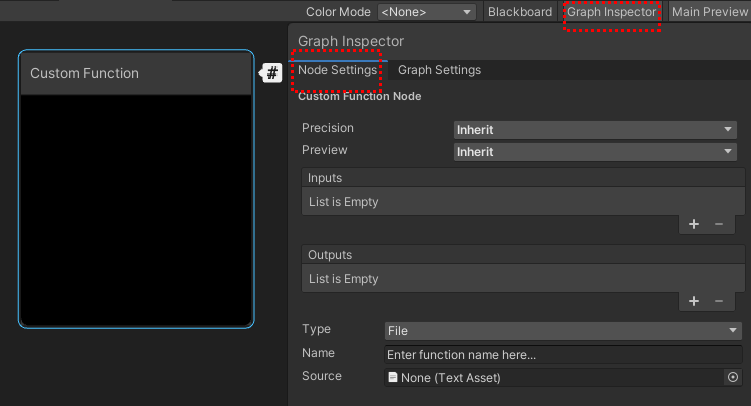Open the Preview dropdown
This screenshot has height=406, width=751.
(x=595, y=152)
